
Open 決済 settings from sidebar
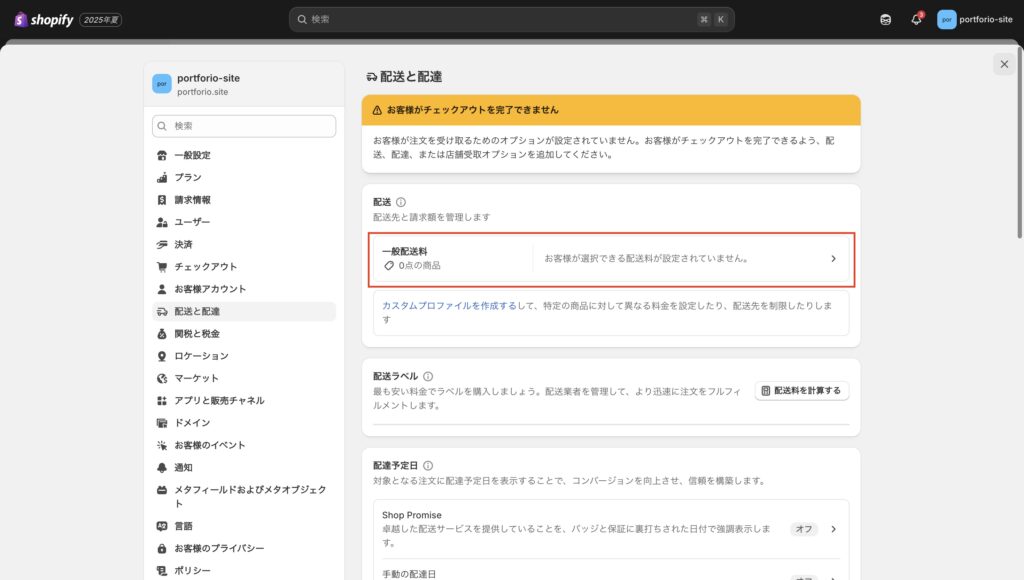click(x=183, y=244)
